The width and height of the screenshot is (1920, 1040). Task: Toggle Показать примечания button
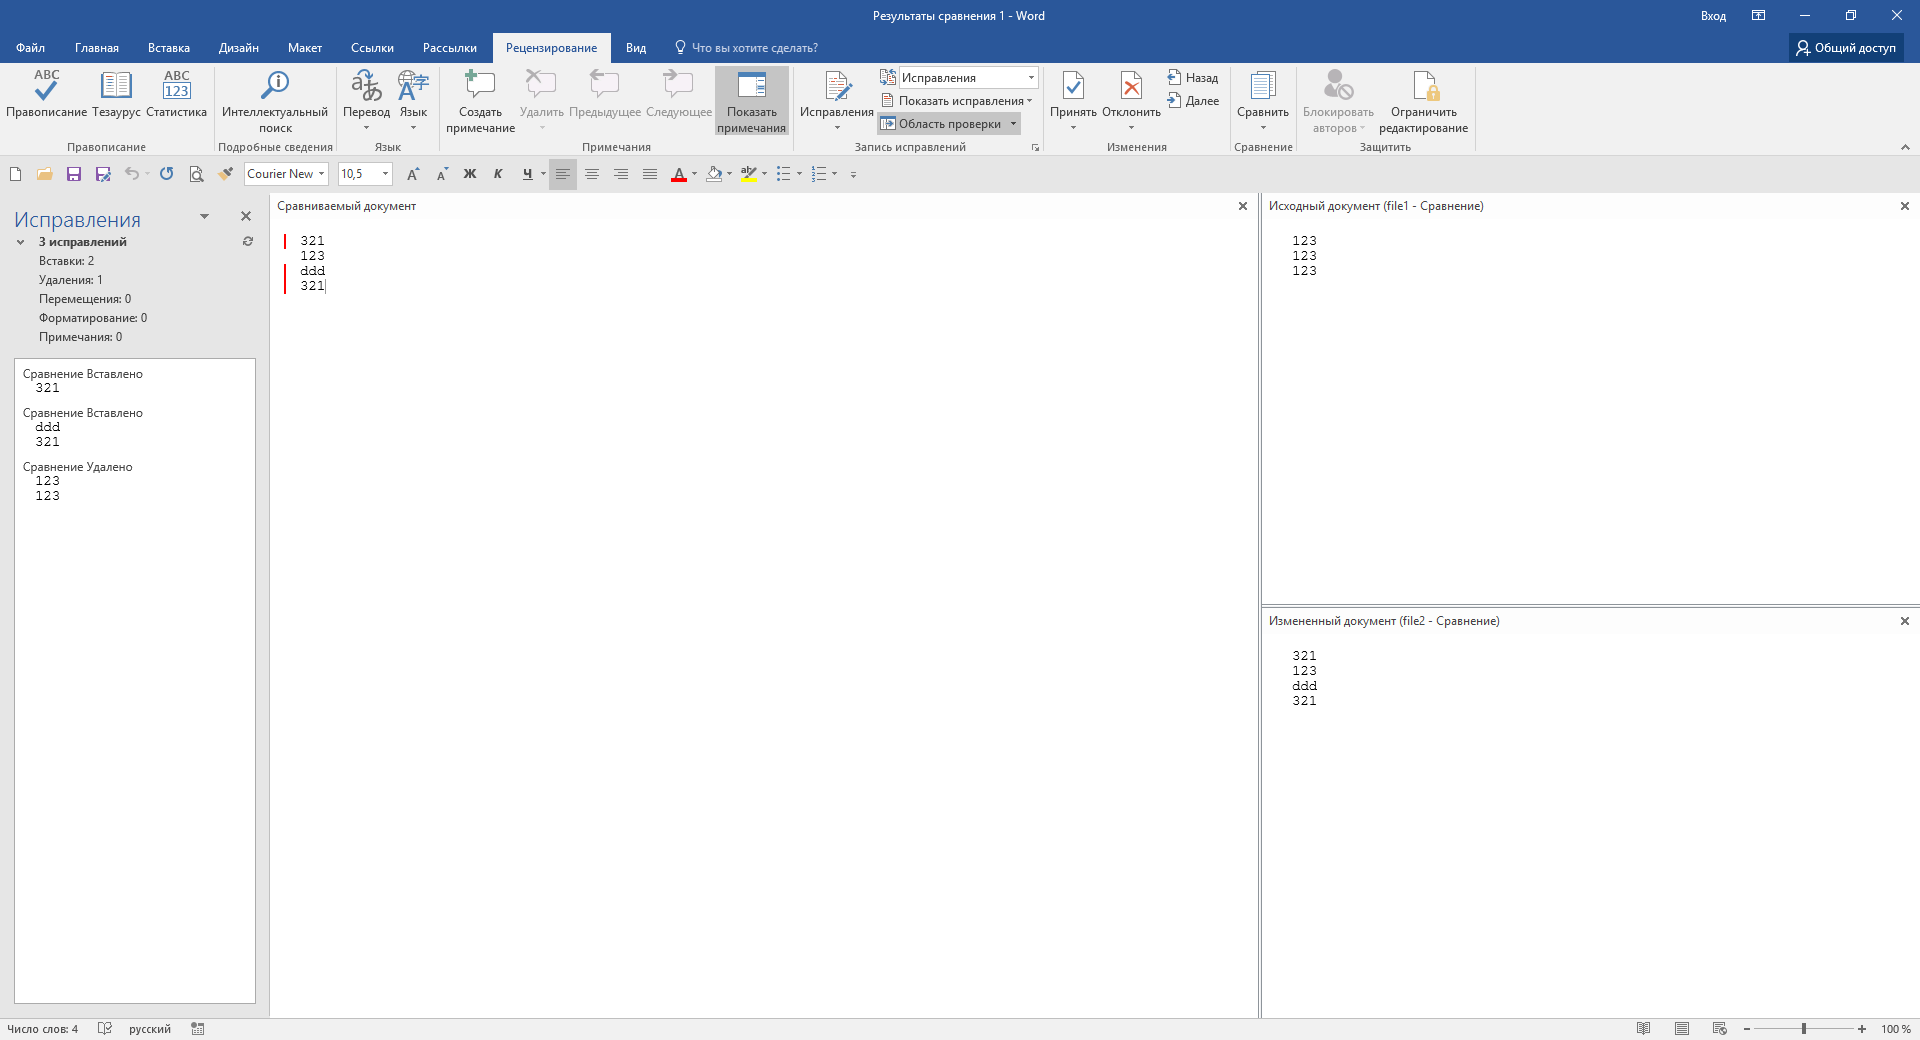coord(752,100)
